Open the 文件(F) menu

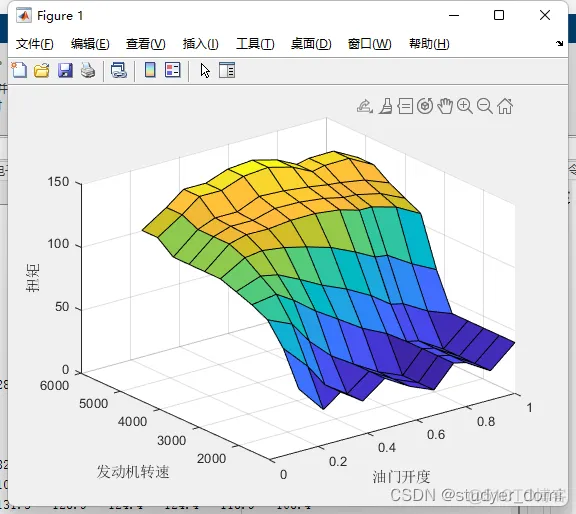coord(35,44)
